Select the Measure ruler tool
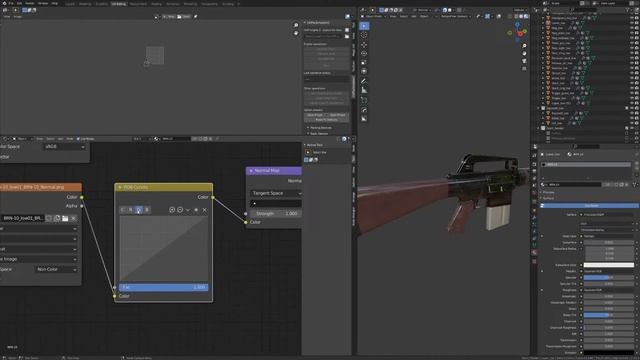Screen dimensions: 640x360 click(x=364, y=90)
